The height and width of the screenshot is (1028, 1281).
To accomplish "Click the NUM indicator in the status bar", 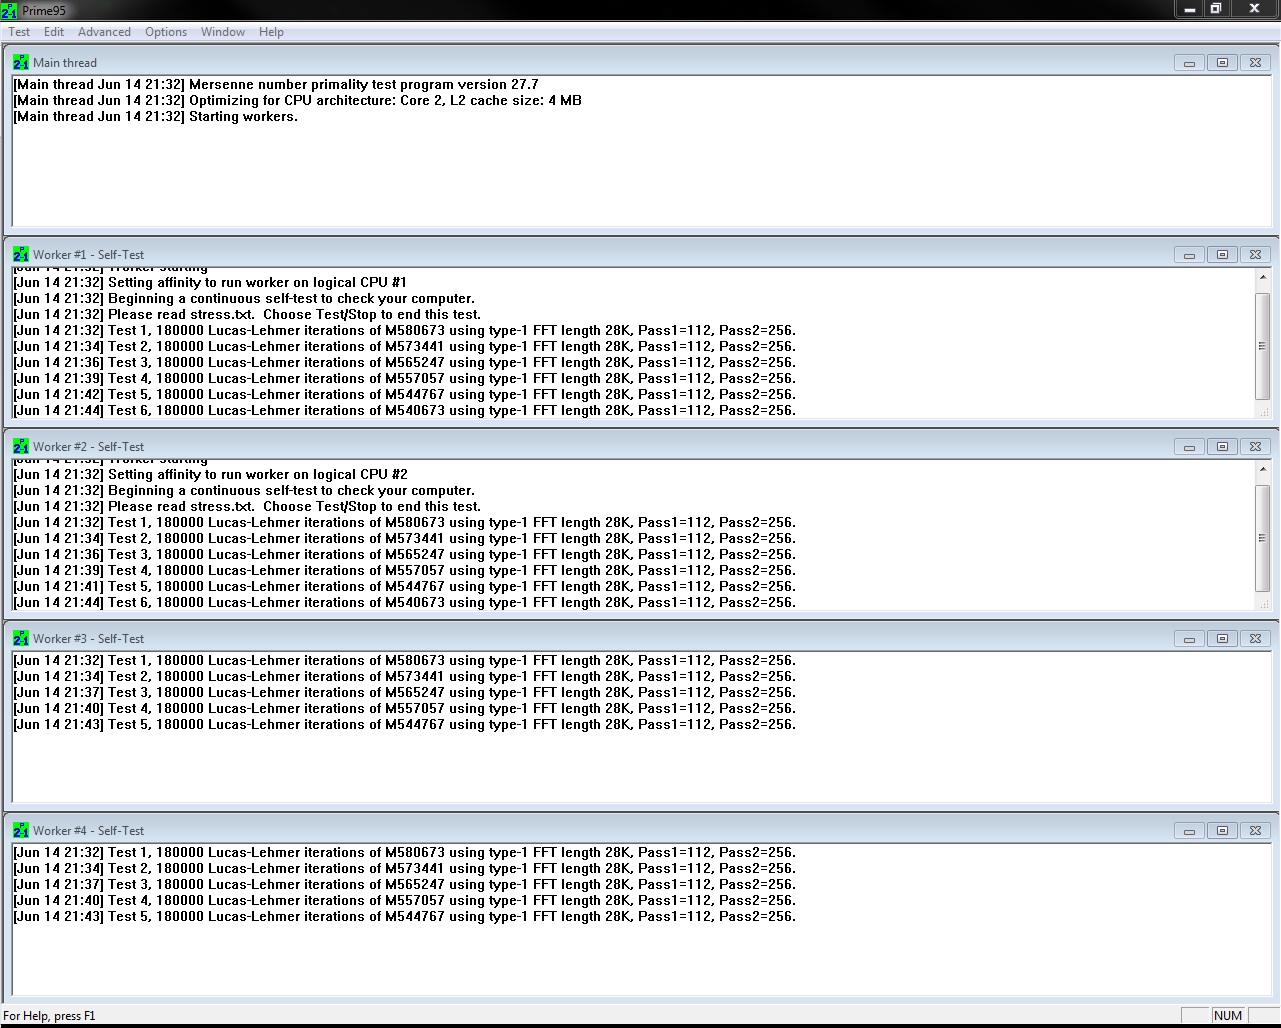I will [x=1228, y=1016].
